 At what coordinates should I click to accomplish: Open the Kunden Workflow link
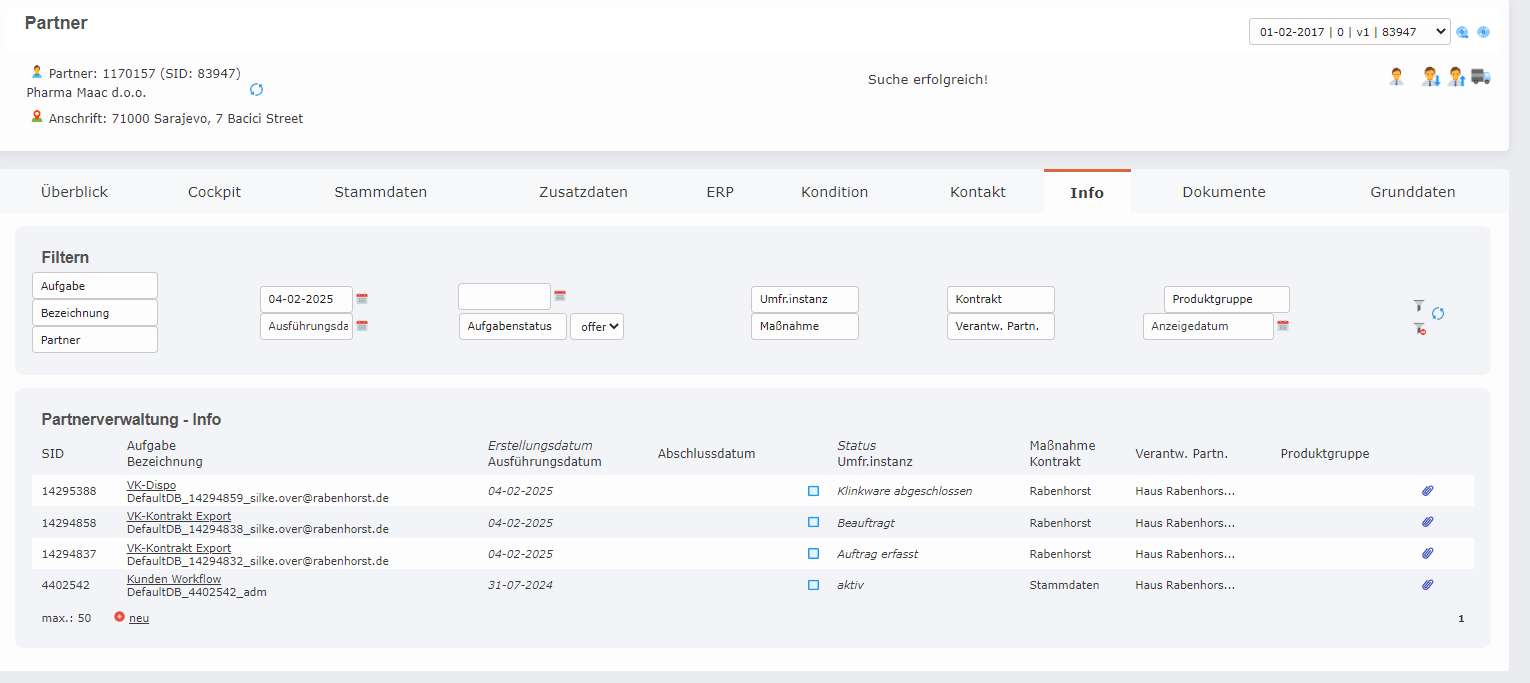coord(174,579)
